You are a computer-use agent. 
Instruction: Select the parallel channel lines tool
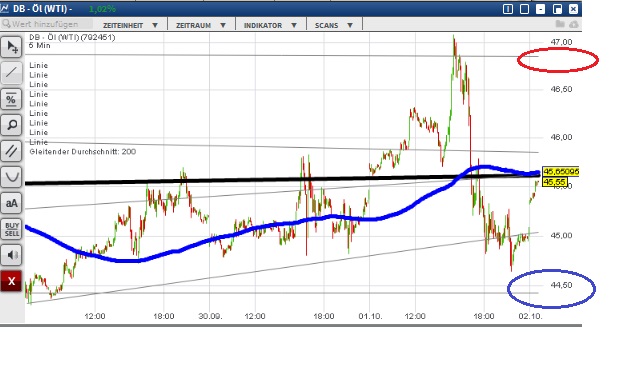pyautogui.click(x=11, y=151)
